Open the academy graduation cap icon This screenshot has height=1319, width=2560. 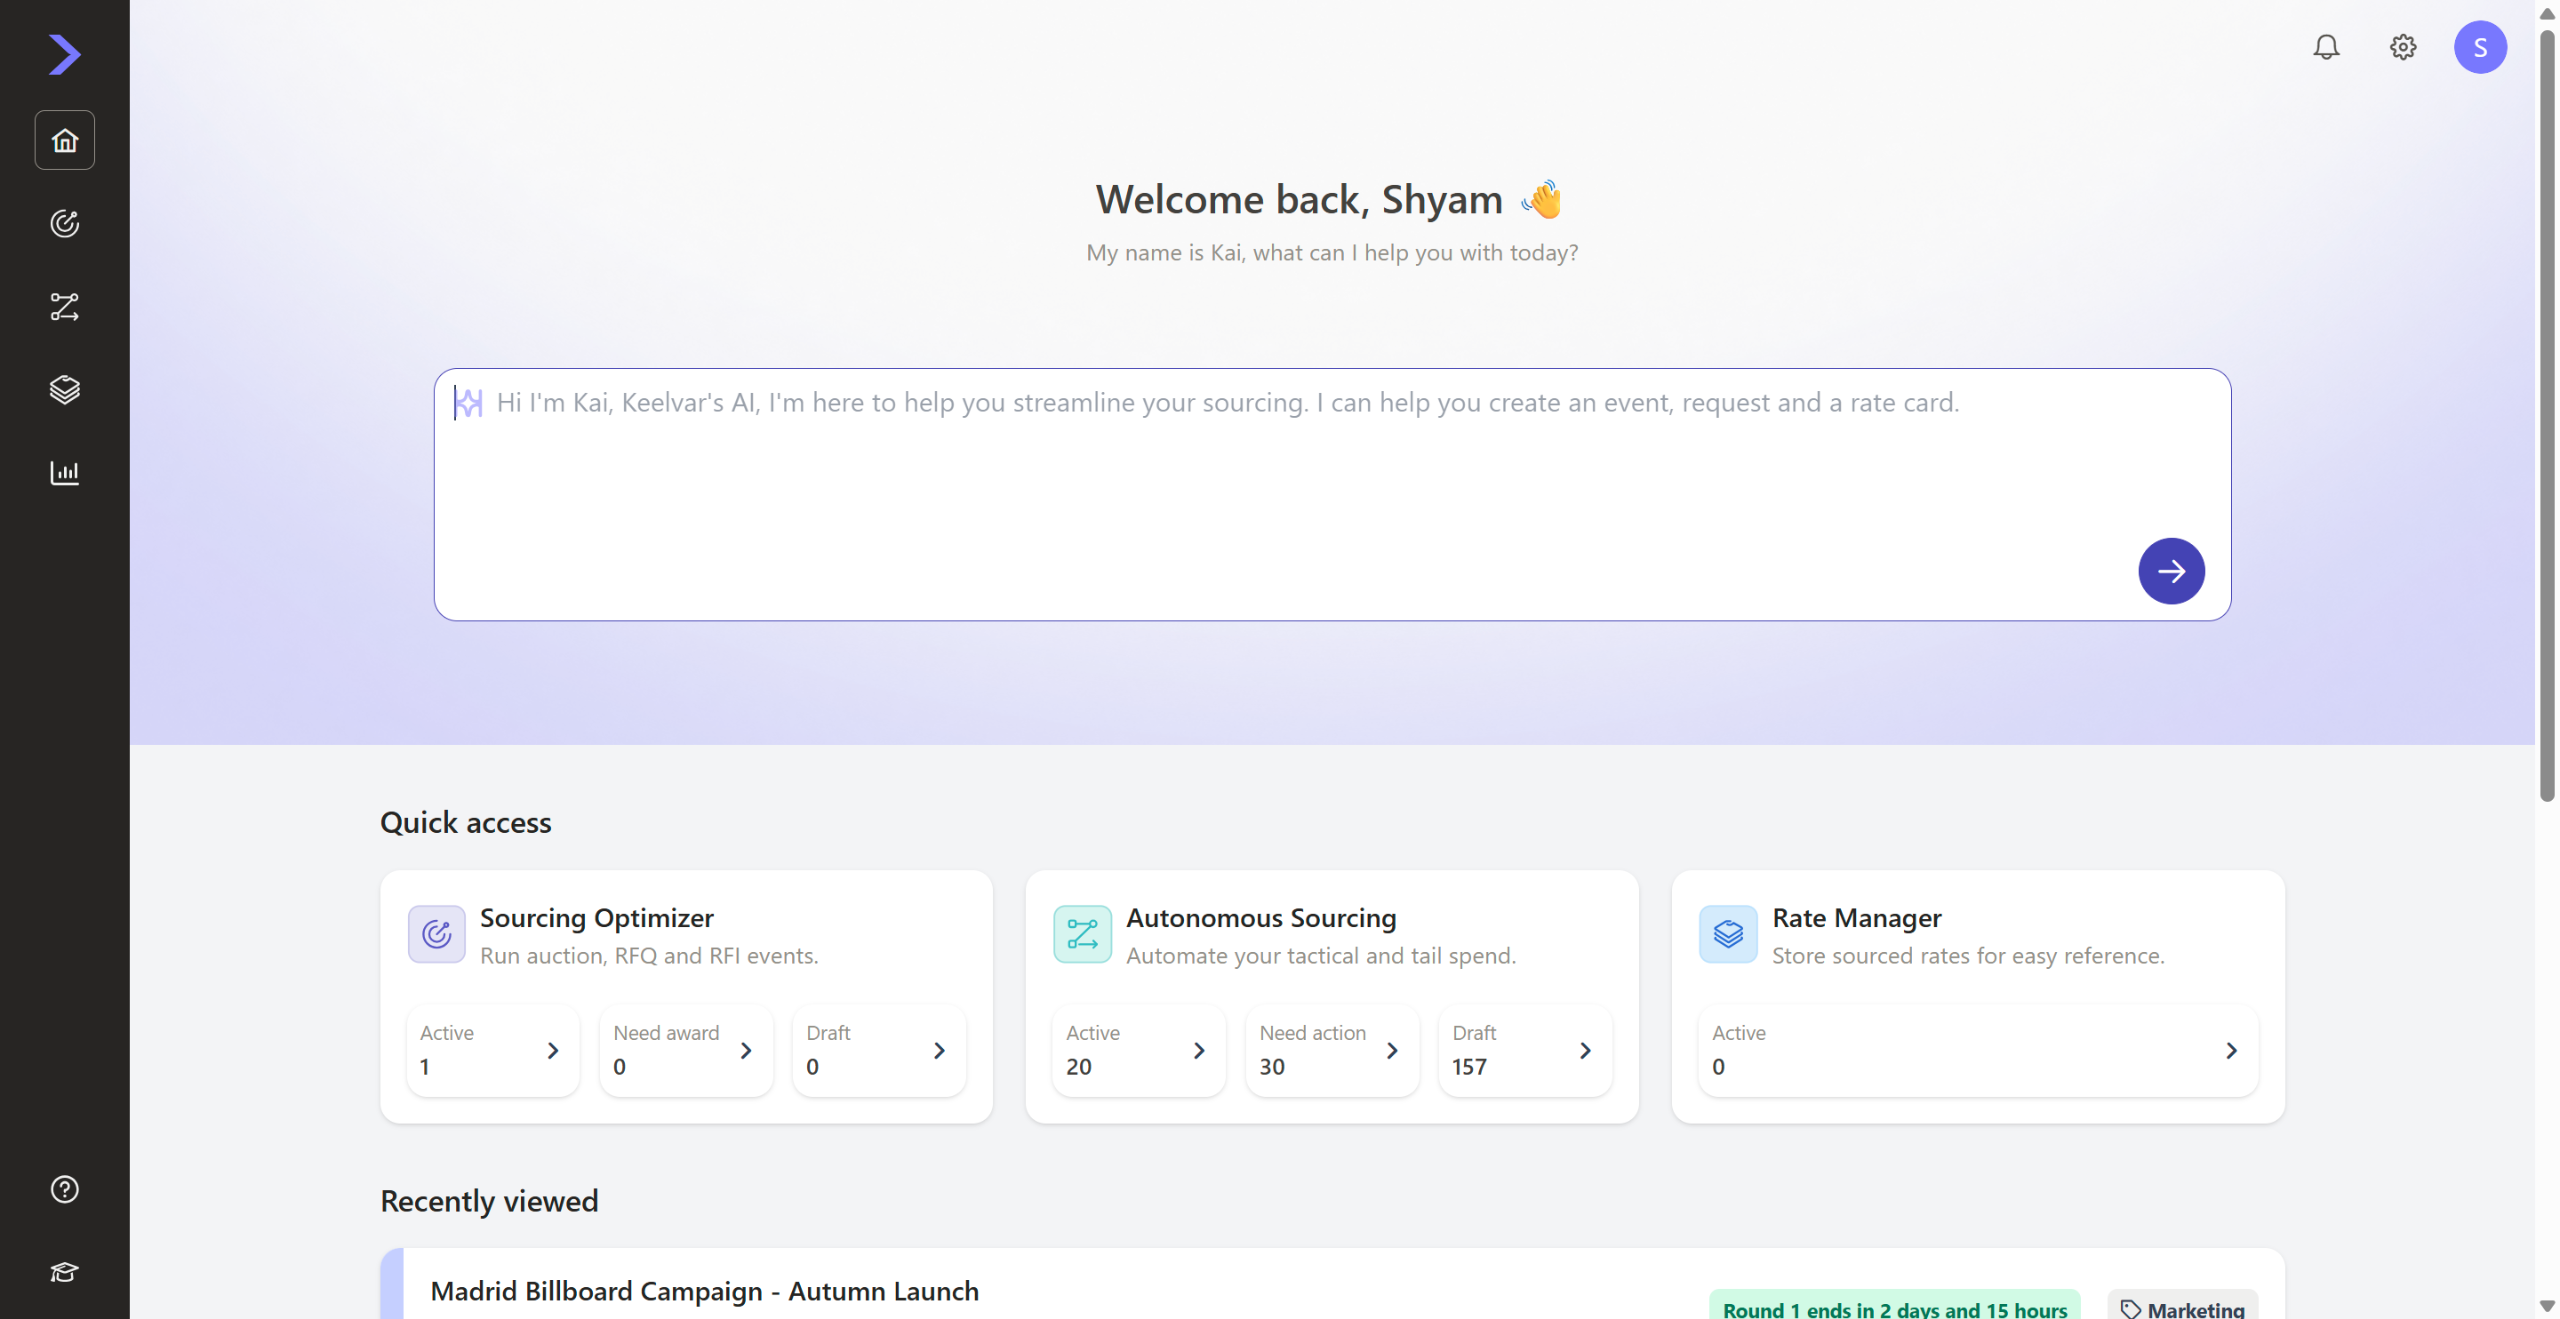click(65, 1271)
